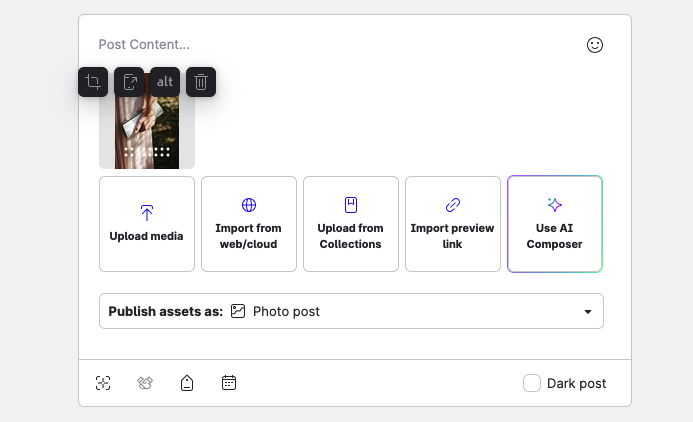This screenshot has width=693, height=422.
Task: Click the drag handle dots on thumbnail
Action: pyautogui.click(x=147, y=153)
